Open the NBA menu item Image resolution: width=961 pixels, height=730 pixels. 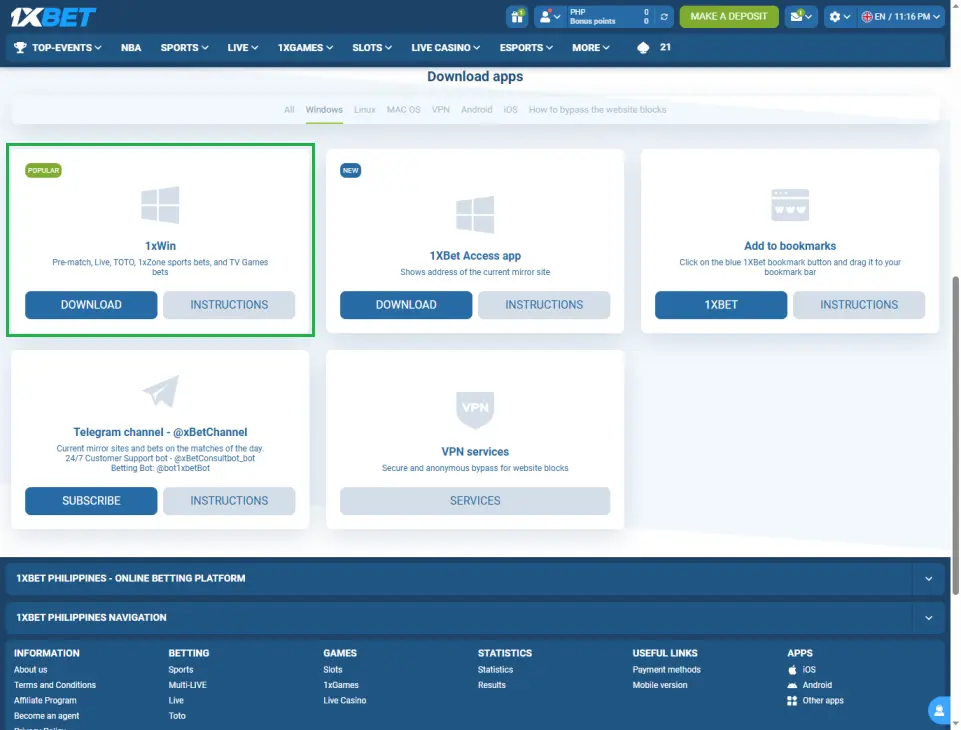point(131,47)
